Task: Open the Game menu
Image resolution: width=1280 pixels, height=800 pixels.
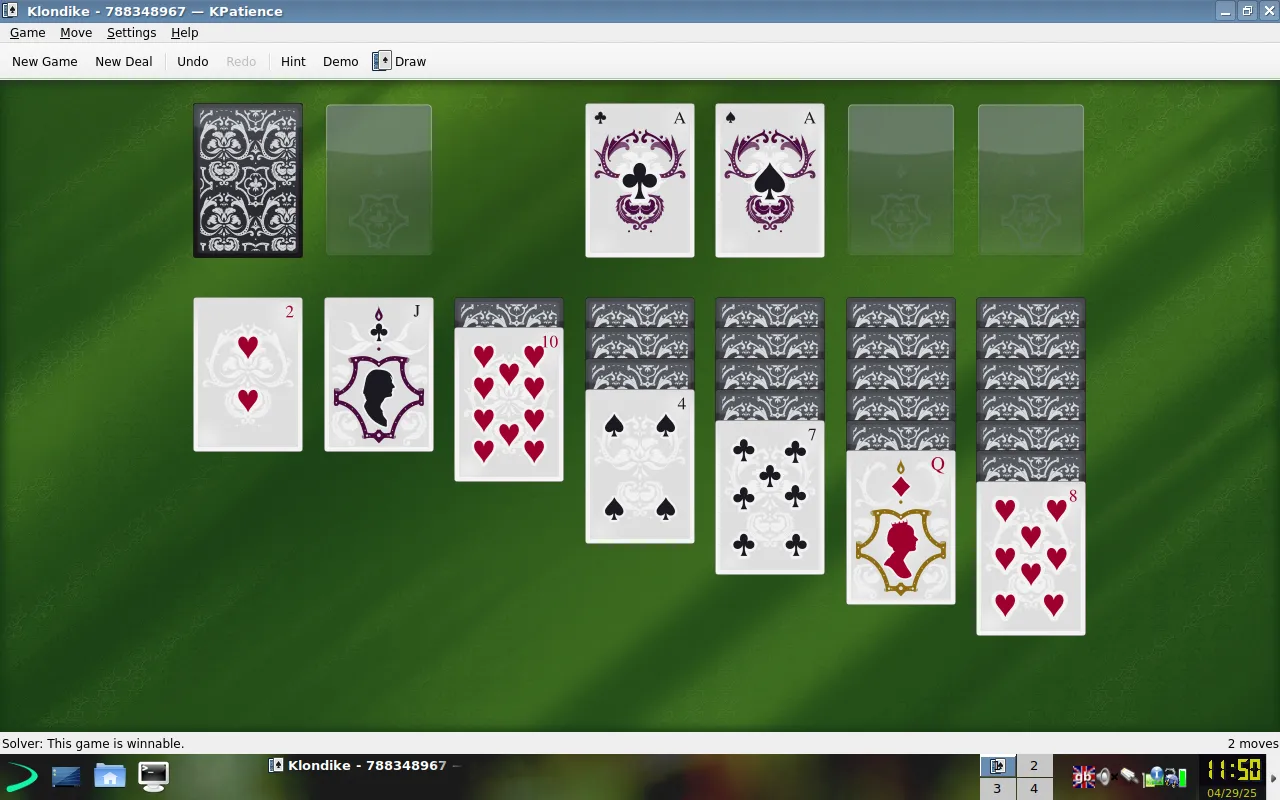Action: 27,33
